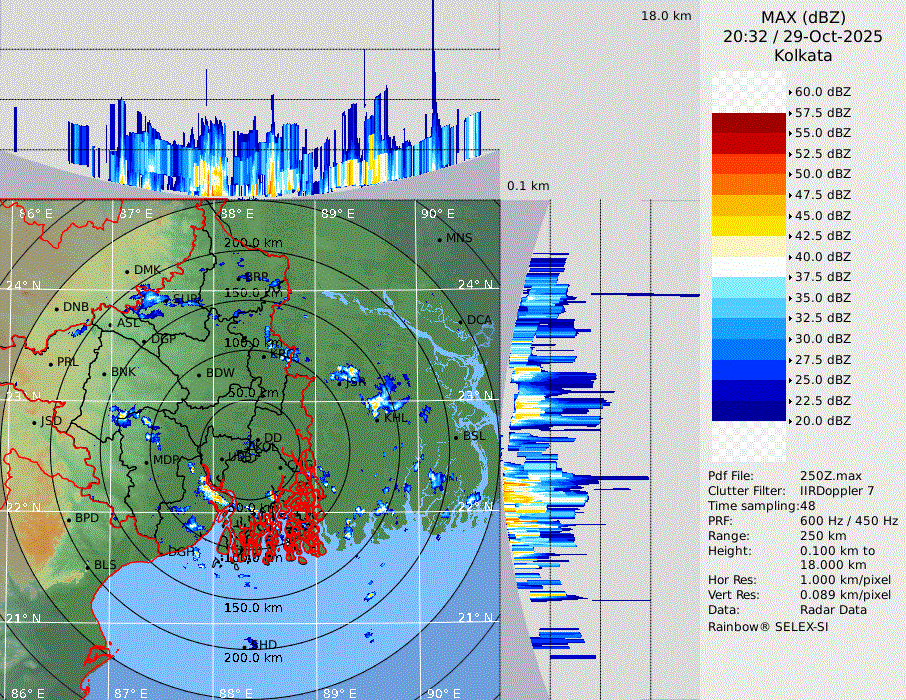Select the KHL station marker

[x=378, y=418]
